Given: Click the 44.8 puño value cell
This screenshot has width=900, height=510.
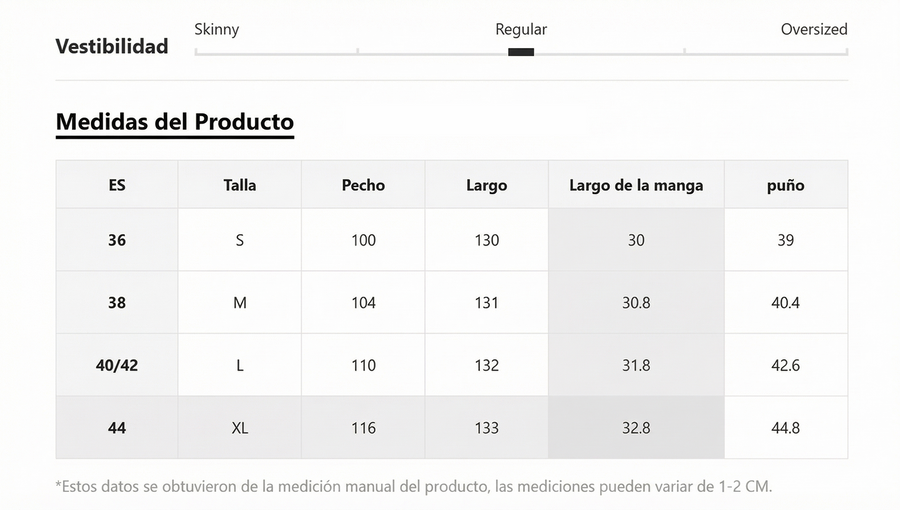Looking at the screenshot, I should (785, 428).
